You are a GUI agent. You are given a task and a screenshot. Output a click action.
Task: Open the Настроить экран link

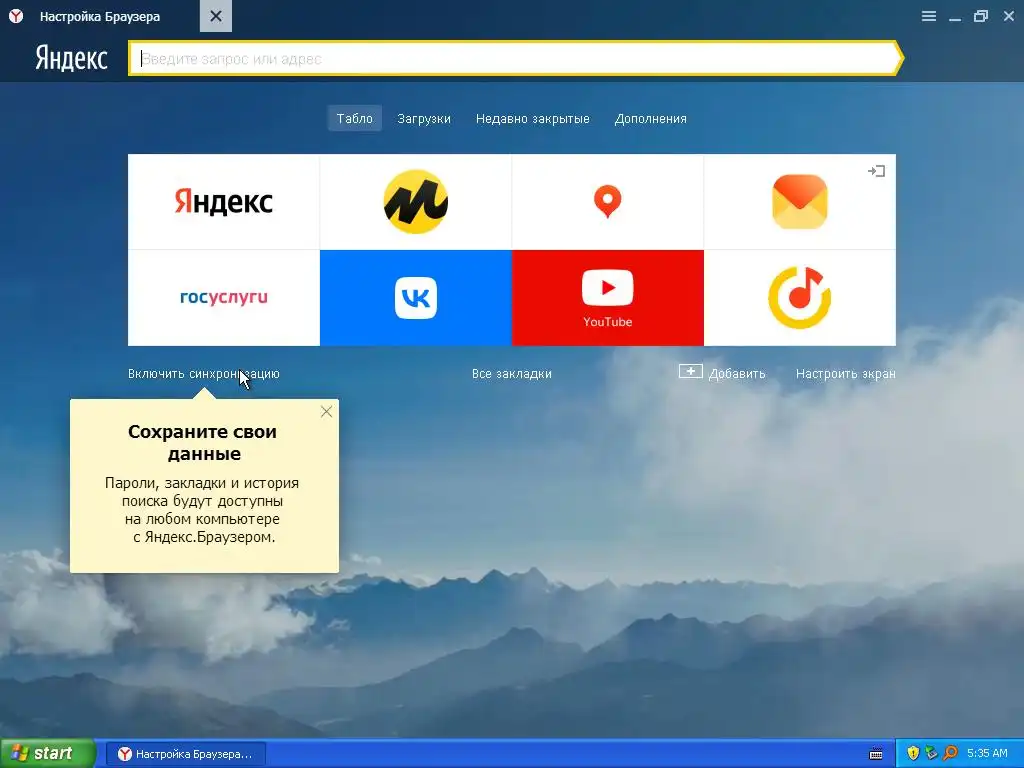pyautogui.click(x=846, y=374)
